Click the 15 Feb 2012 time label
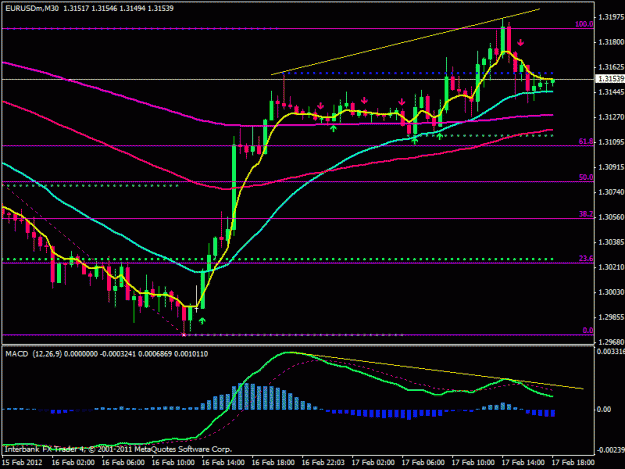This screenshot has height=469, width=625. [x=22, y=463]
